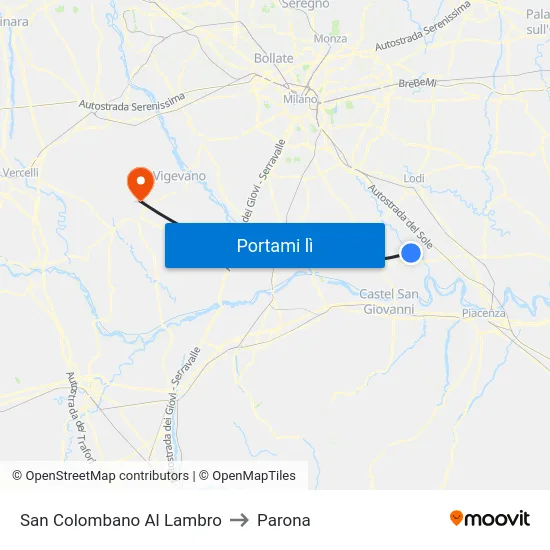Click the San Colombano Al Lambro text
The image size is (550, 550).
click(x=121, y=520)
